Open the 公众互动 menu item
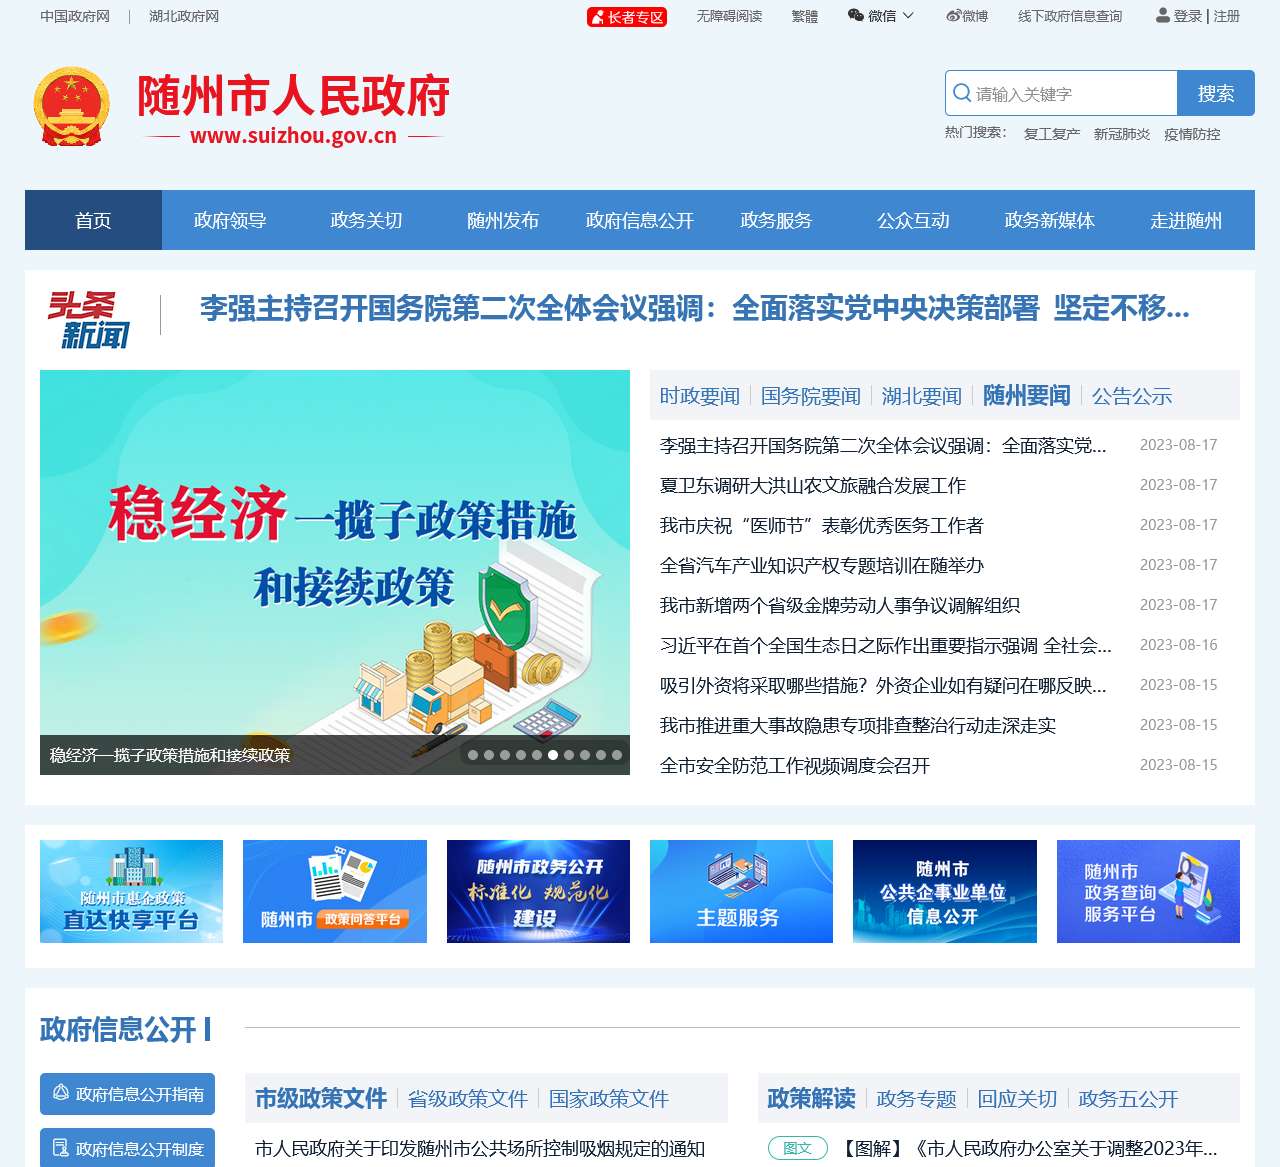1280x1167 pixels. [x=913, y=220]
